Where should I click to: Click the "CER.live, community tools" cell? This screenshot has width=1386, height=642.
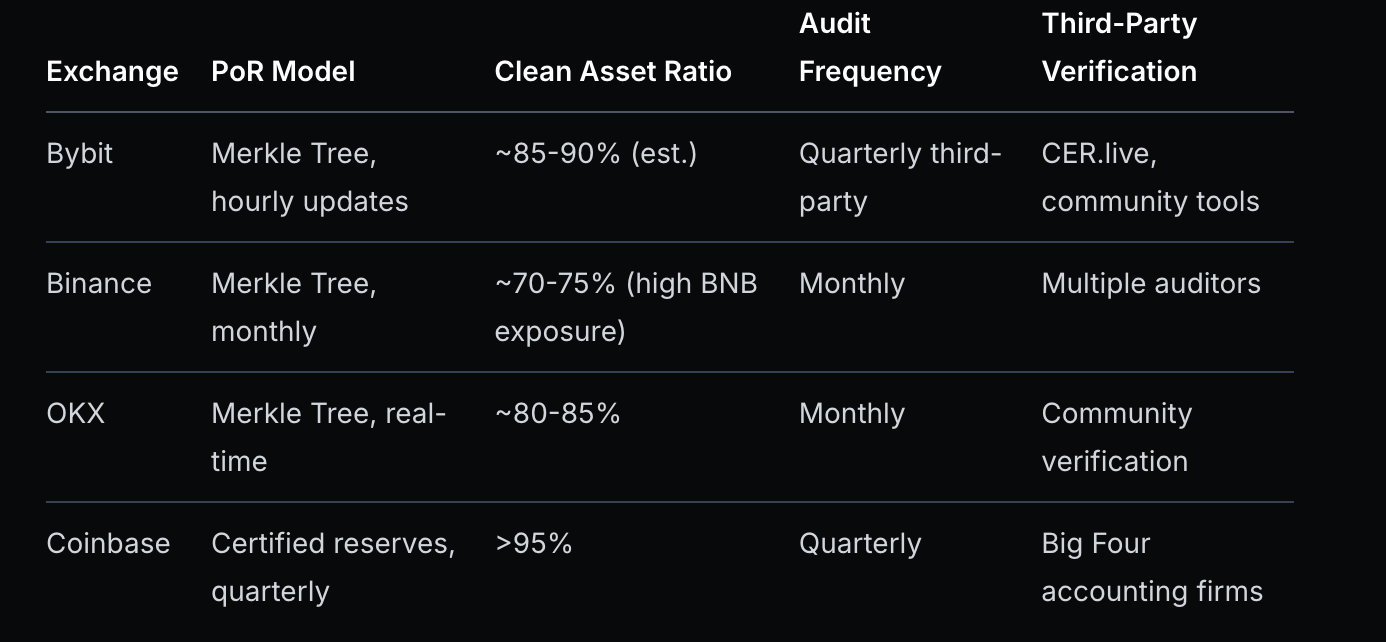1150,178
